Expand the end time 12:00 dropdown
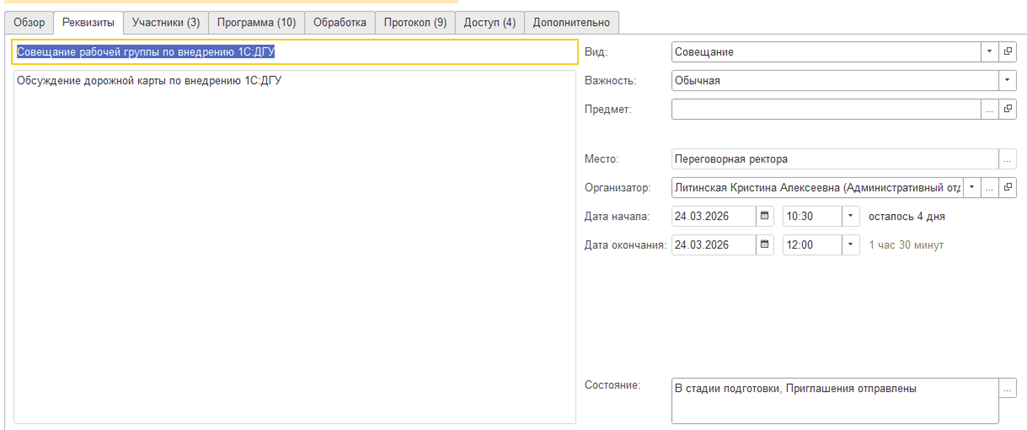1027x430 pixels. [850, 244]
